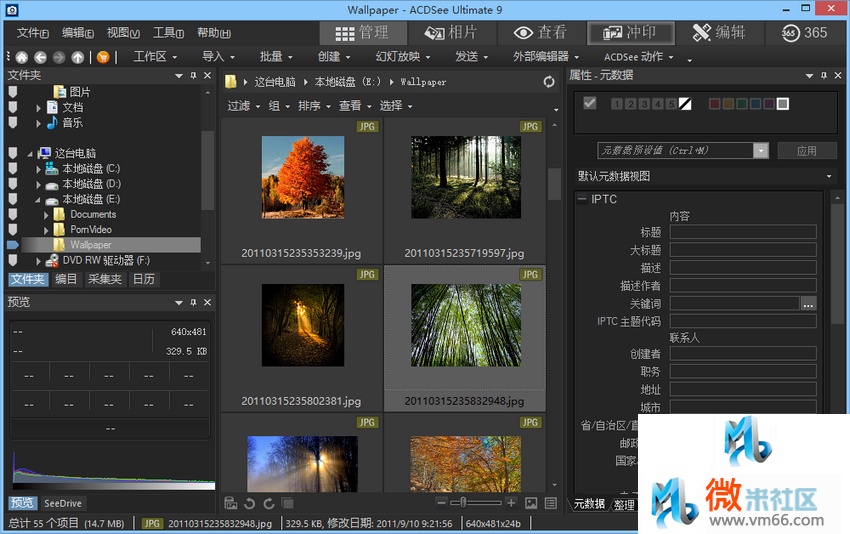
Task: Collapse local disk (E:) node
Action: [x=38, y=200]
